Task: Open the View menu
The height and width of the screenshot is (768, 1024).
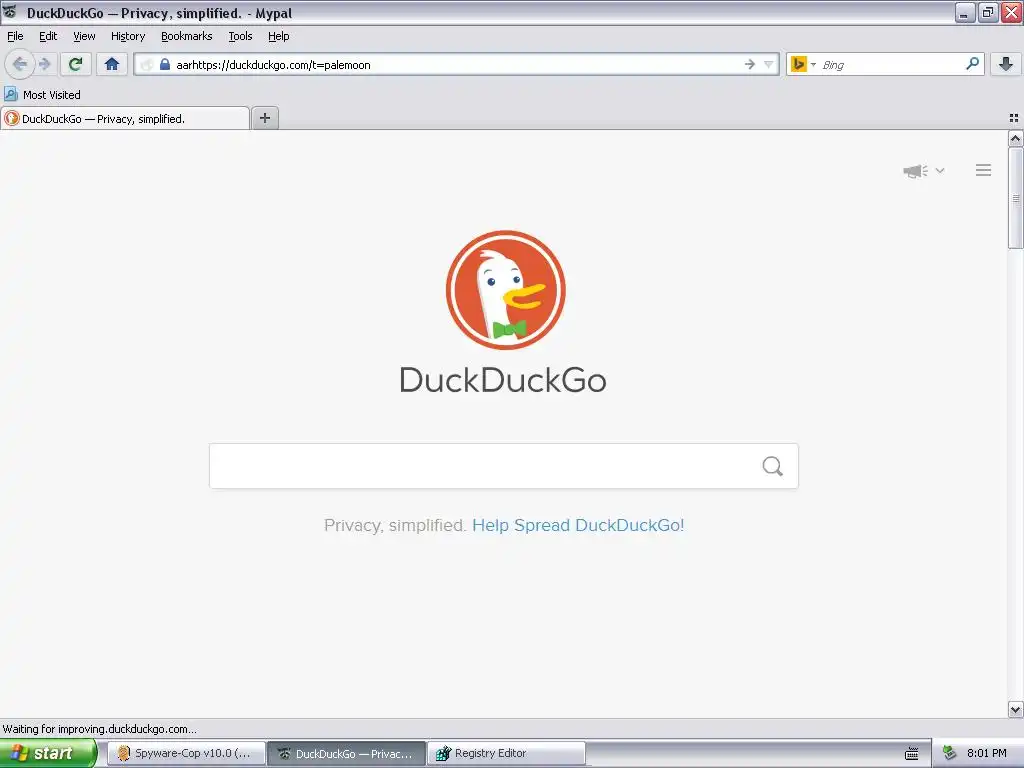Action: point(84,37)
